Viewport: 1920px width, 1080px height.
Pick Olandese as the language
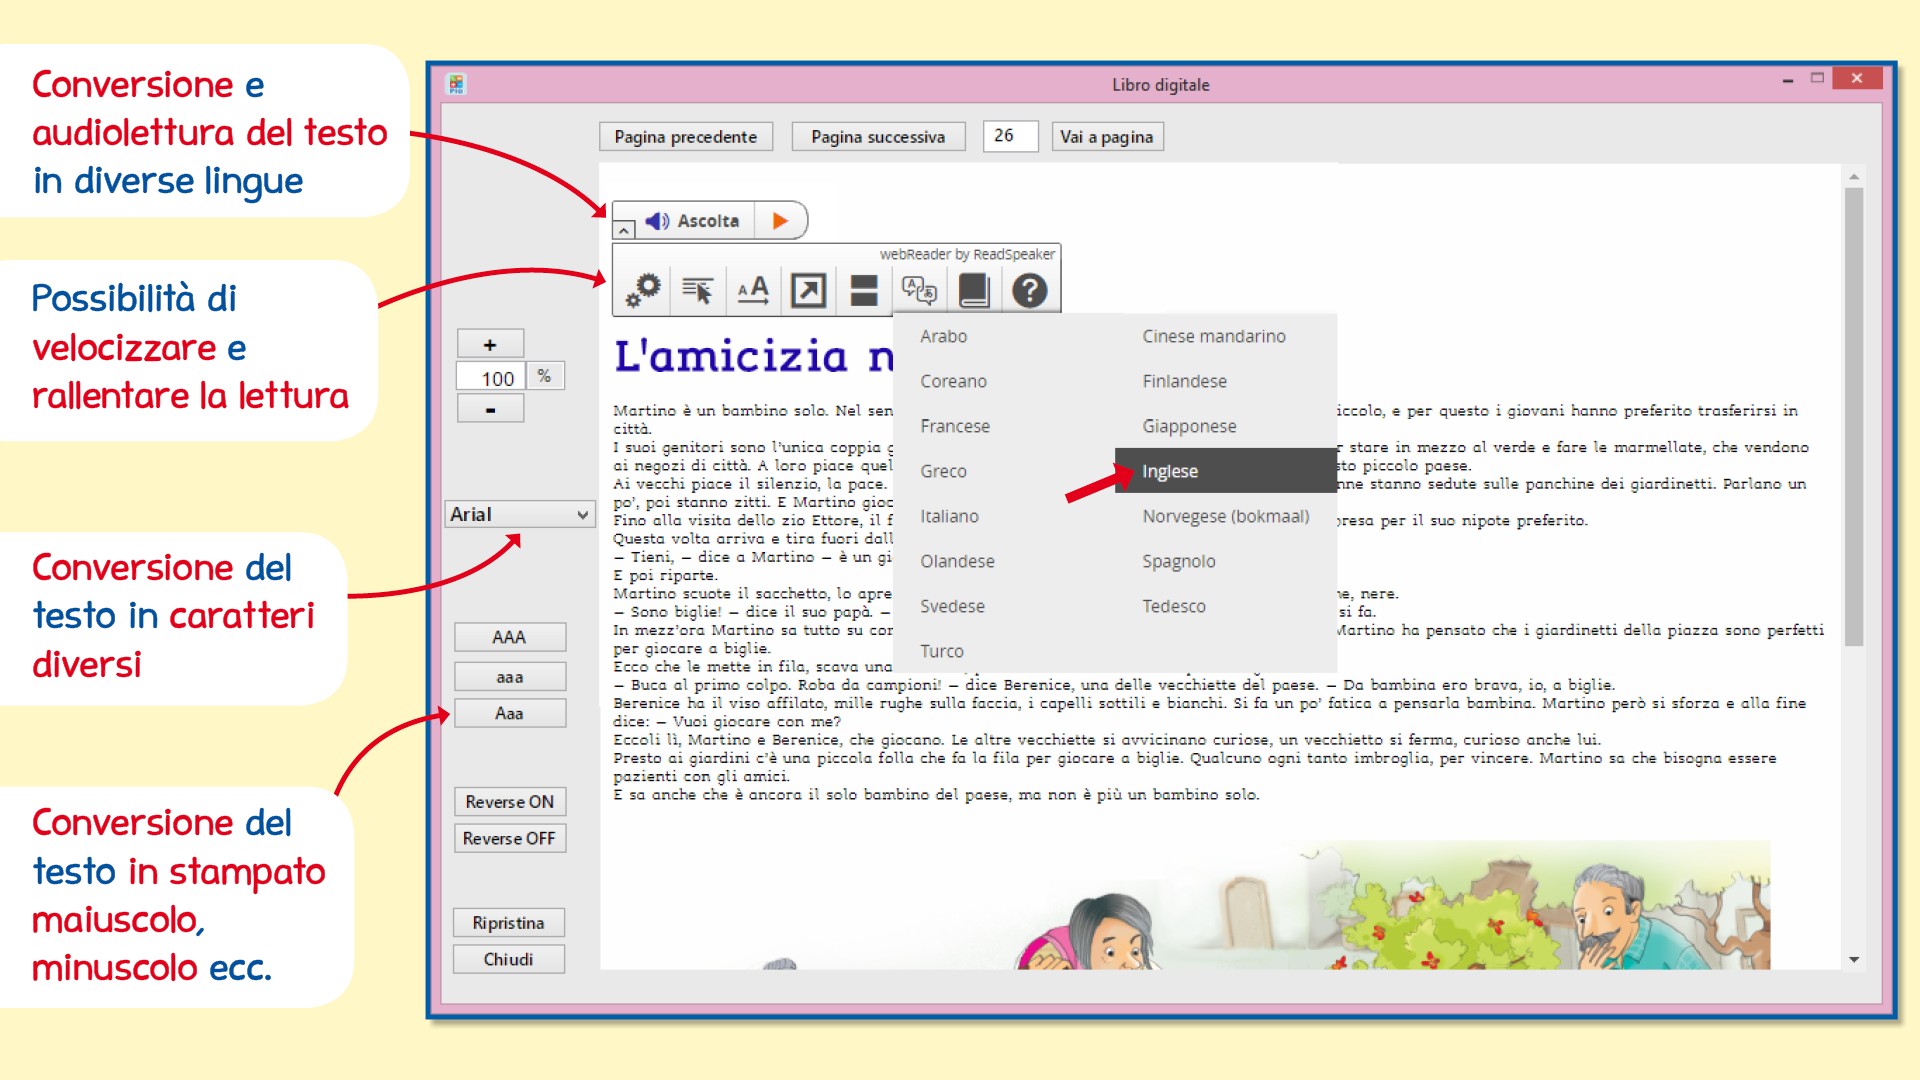[x=957, y=561]
